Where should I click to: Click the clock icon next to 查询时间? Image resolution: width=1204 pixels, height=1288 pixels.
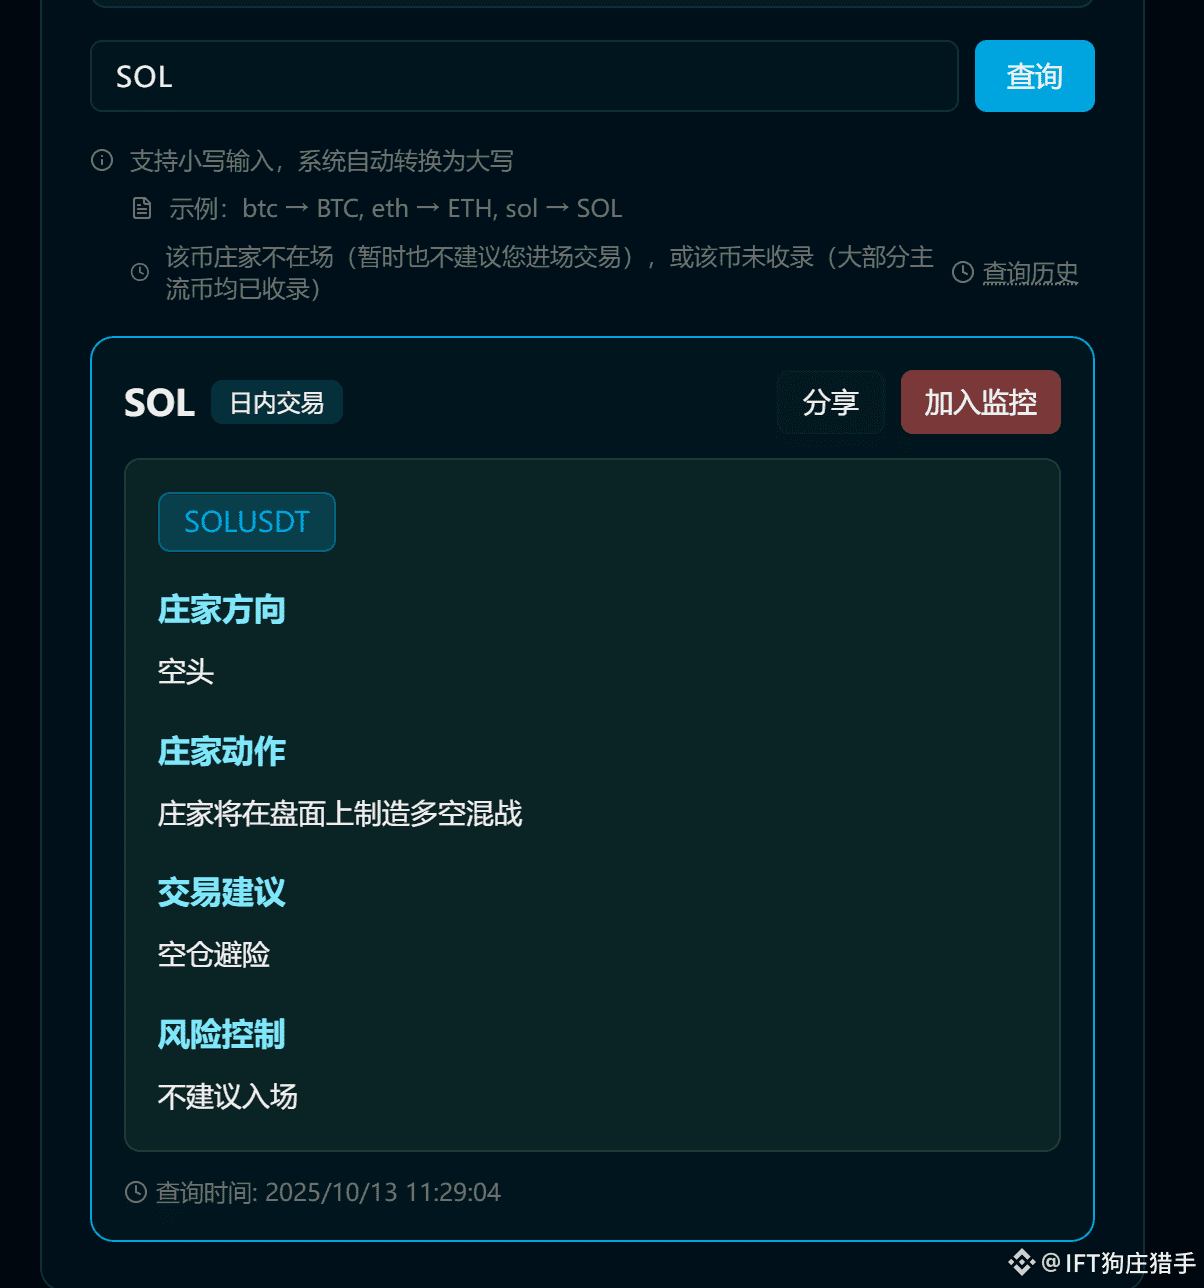pos(136,1192)
